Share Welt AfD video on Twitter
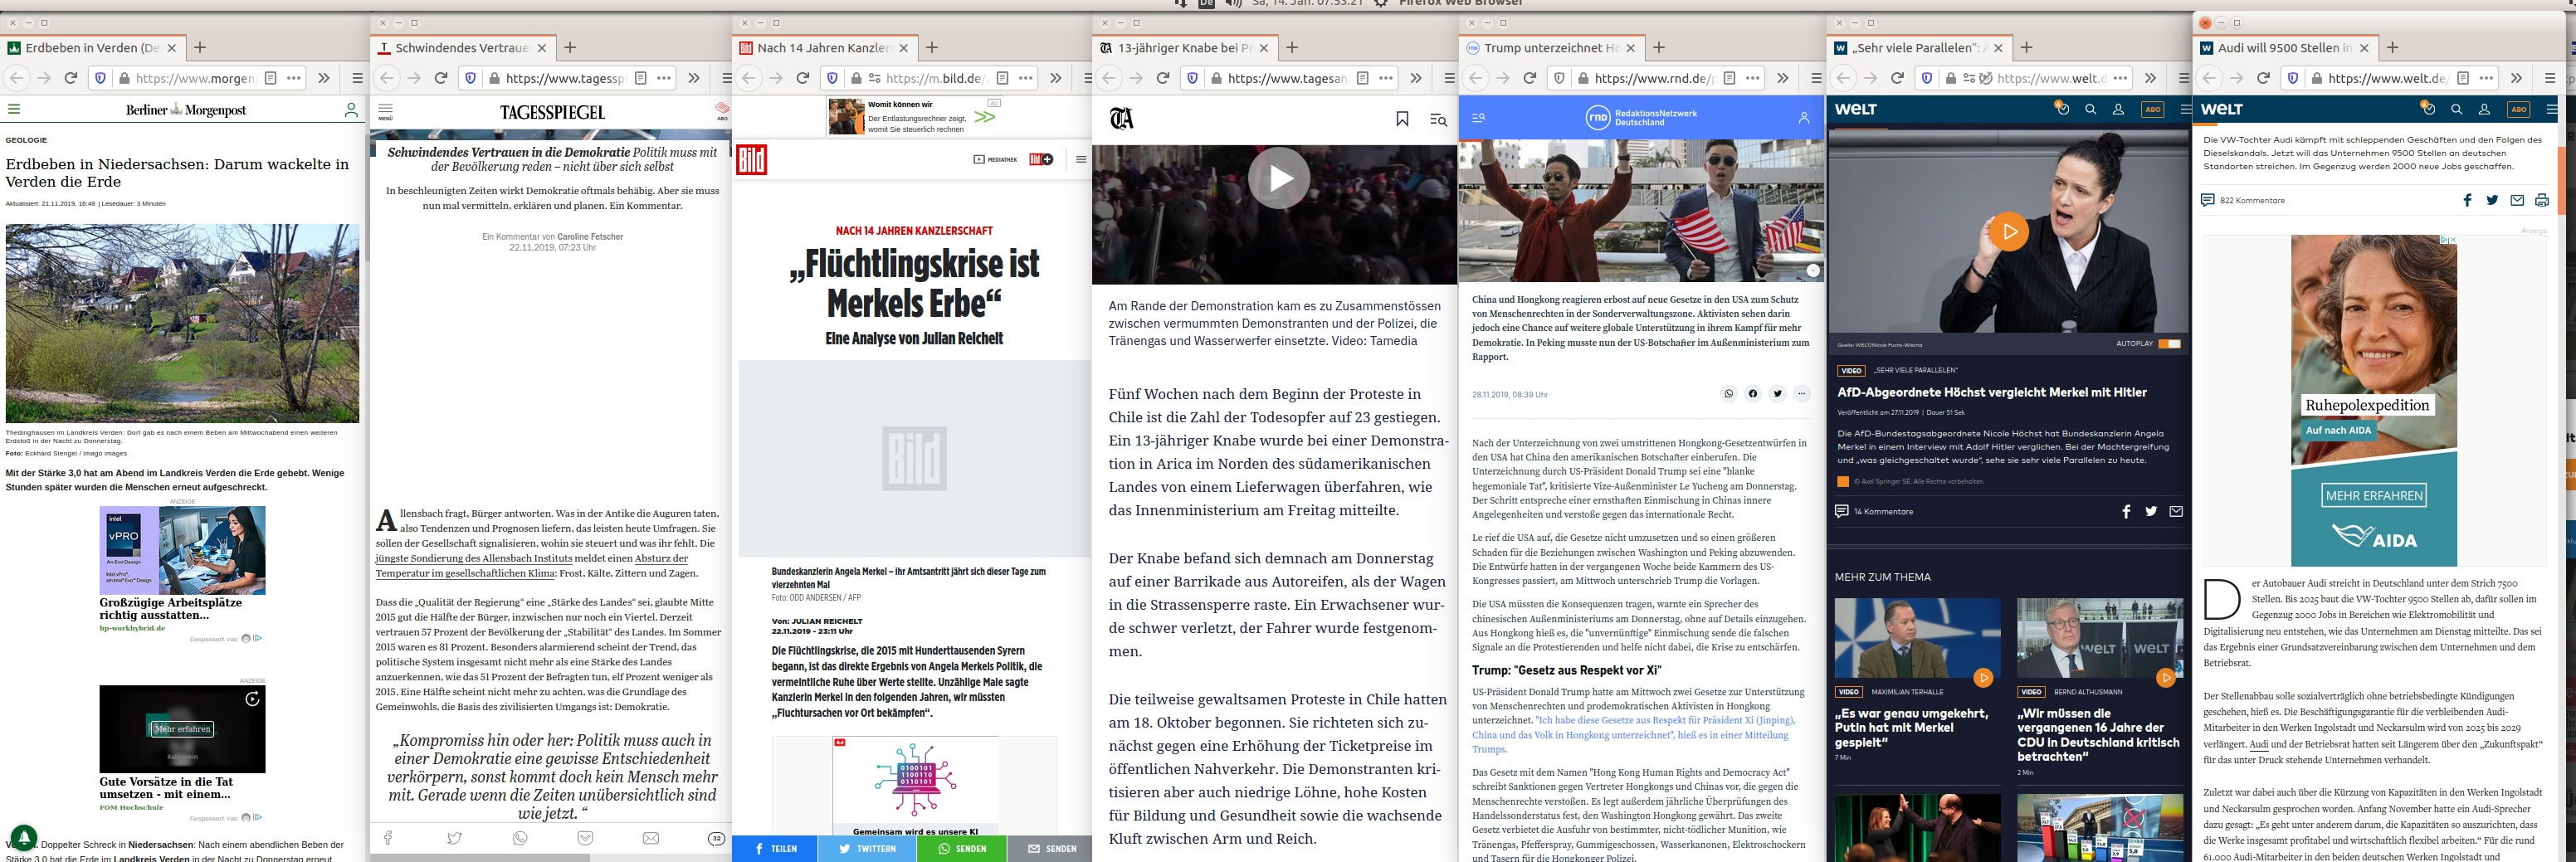 tap(2151, 511)
